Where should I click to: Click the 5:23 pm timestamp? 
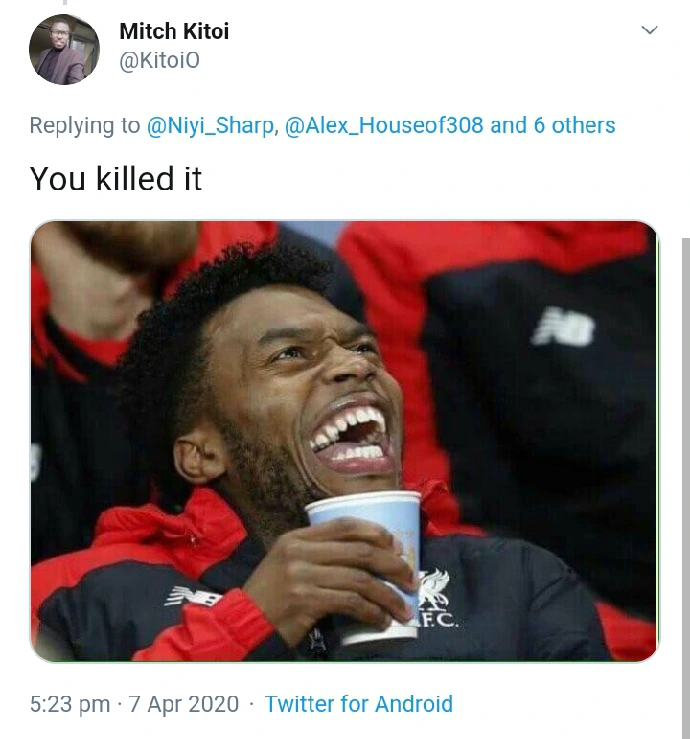[70, 704]
